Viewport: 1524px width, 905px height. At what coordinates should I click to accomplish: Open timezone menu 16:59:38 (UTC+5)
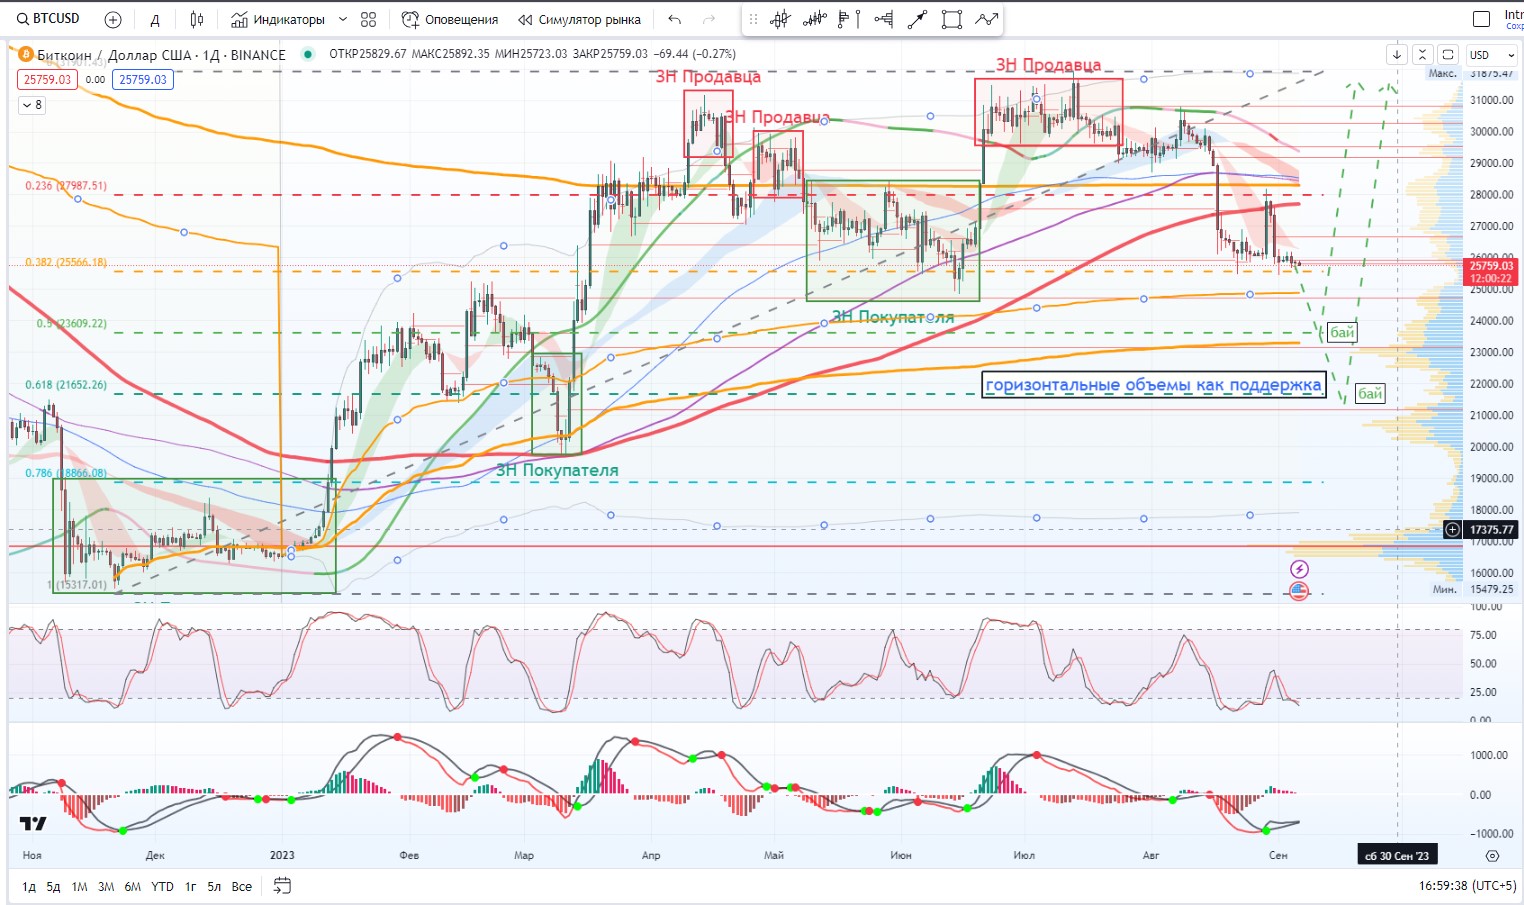(1467, 886)
